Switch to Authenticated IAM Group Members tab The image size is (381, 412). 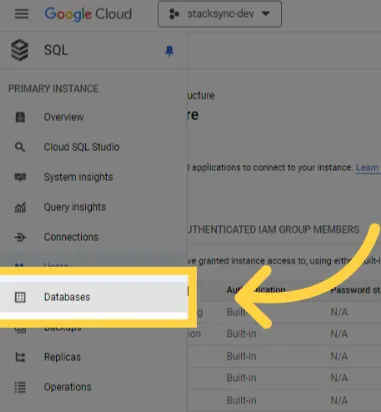pyautogui.click(x=273, y=230)
